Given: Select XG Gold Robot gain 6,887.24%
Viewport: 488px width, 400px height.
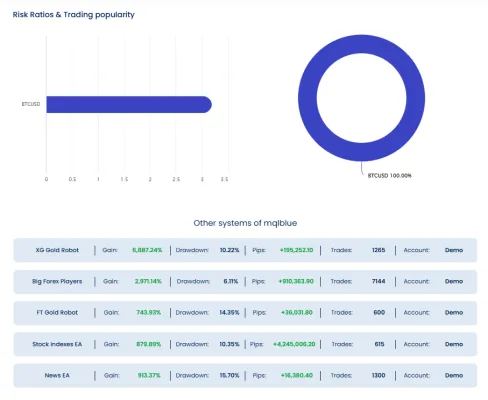Looking at the screenshot, I should tap(147, 250).
